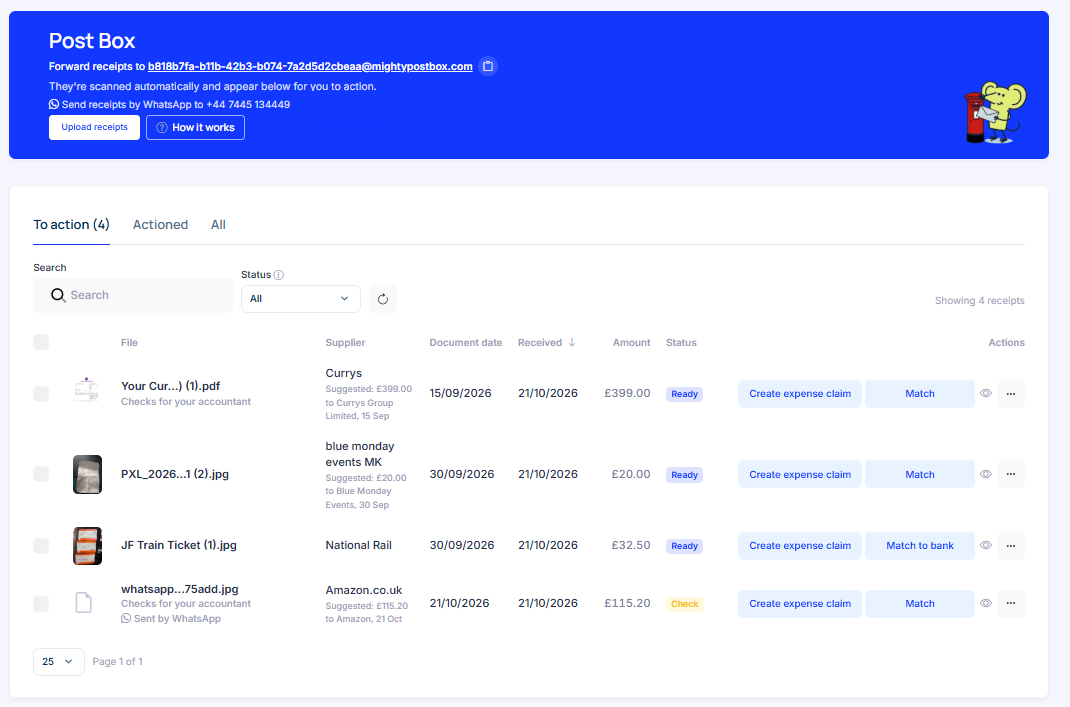The image size is (1070, 707).
Task: Tick the checkbox for Your Cur...) (1).pdf
Action: tap(41, 394)
